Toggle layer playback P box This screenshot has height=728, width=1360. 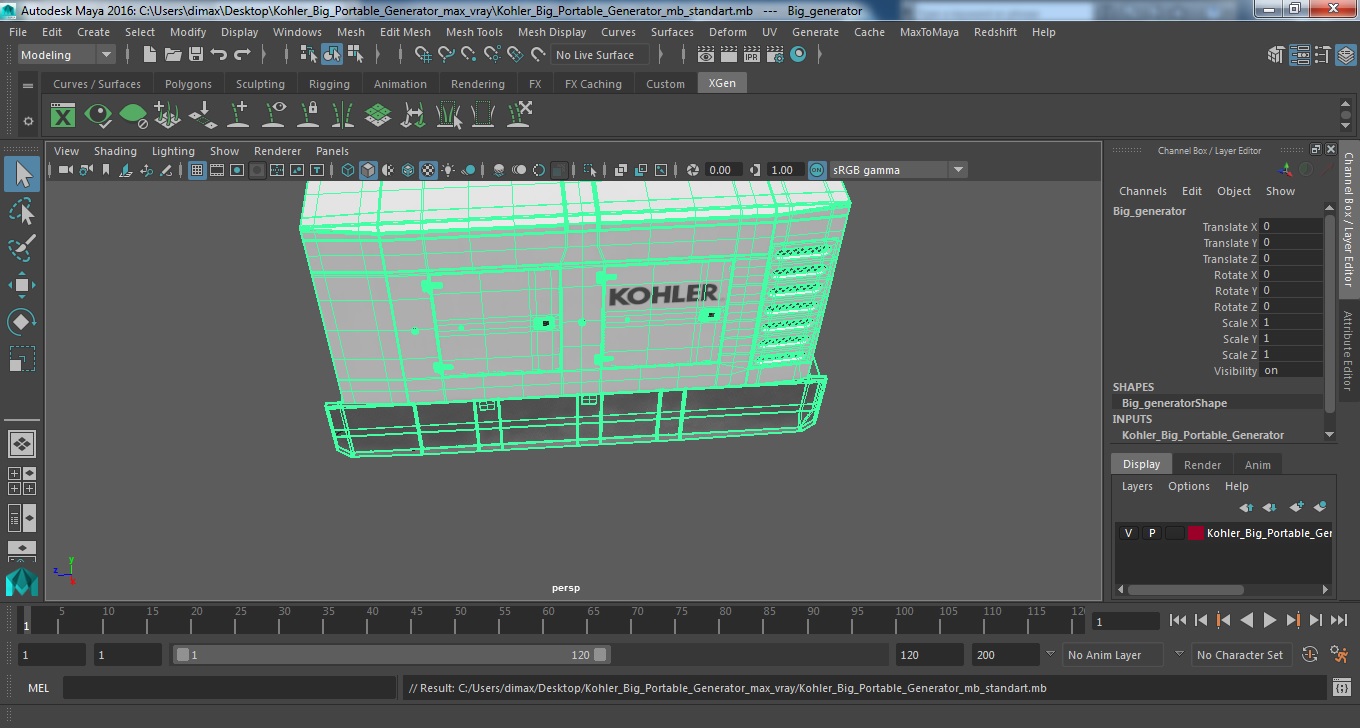coord(1151,533)
